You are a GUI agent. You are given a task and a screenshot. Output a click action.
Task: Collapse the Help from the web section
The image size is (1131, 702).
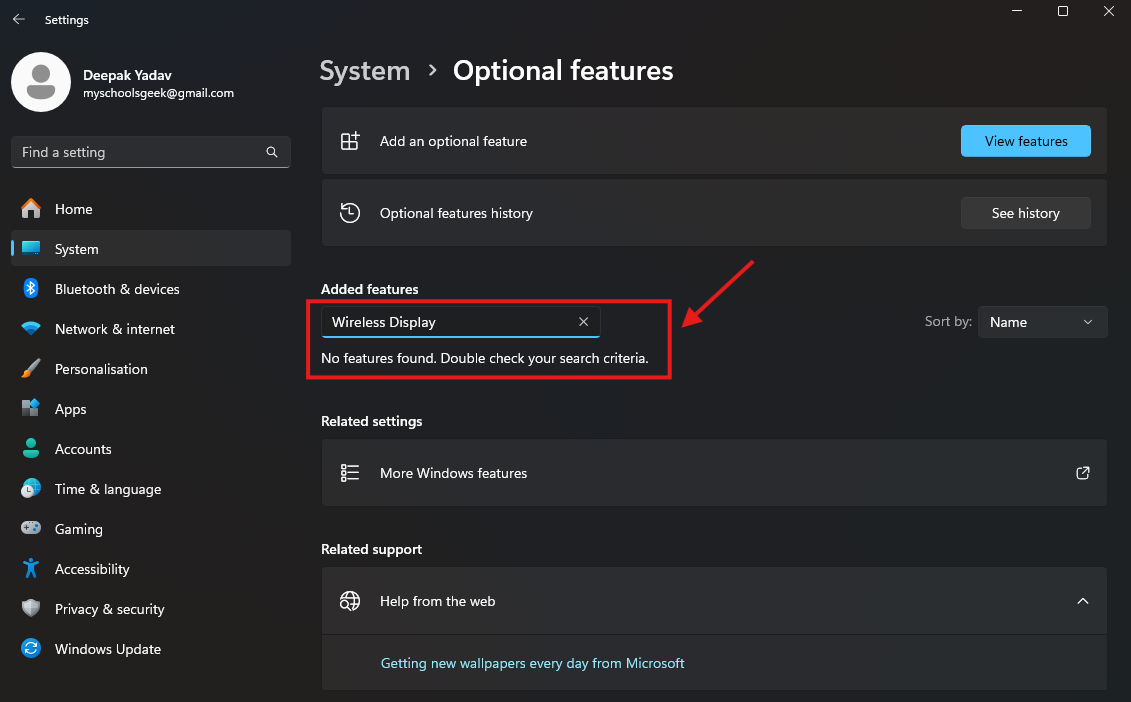tap(1083, 601)
